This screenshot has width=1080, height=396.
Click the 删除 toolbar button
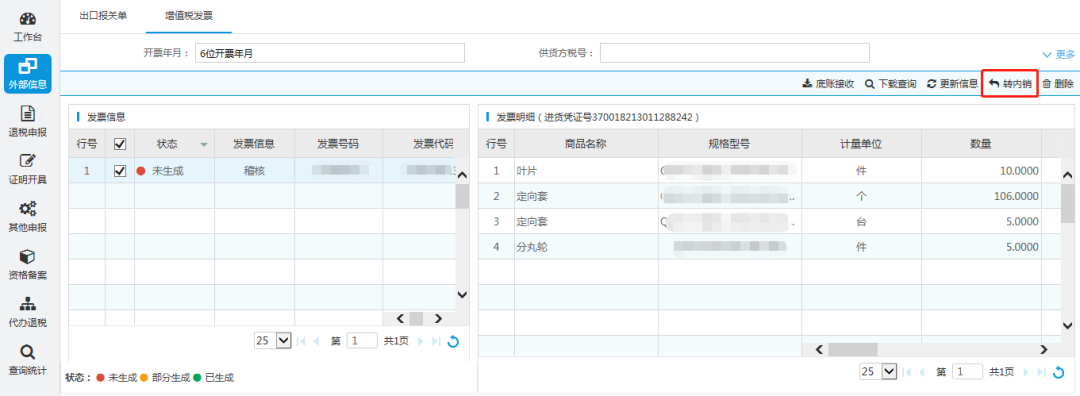pos(1058,84)
